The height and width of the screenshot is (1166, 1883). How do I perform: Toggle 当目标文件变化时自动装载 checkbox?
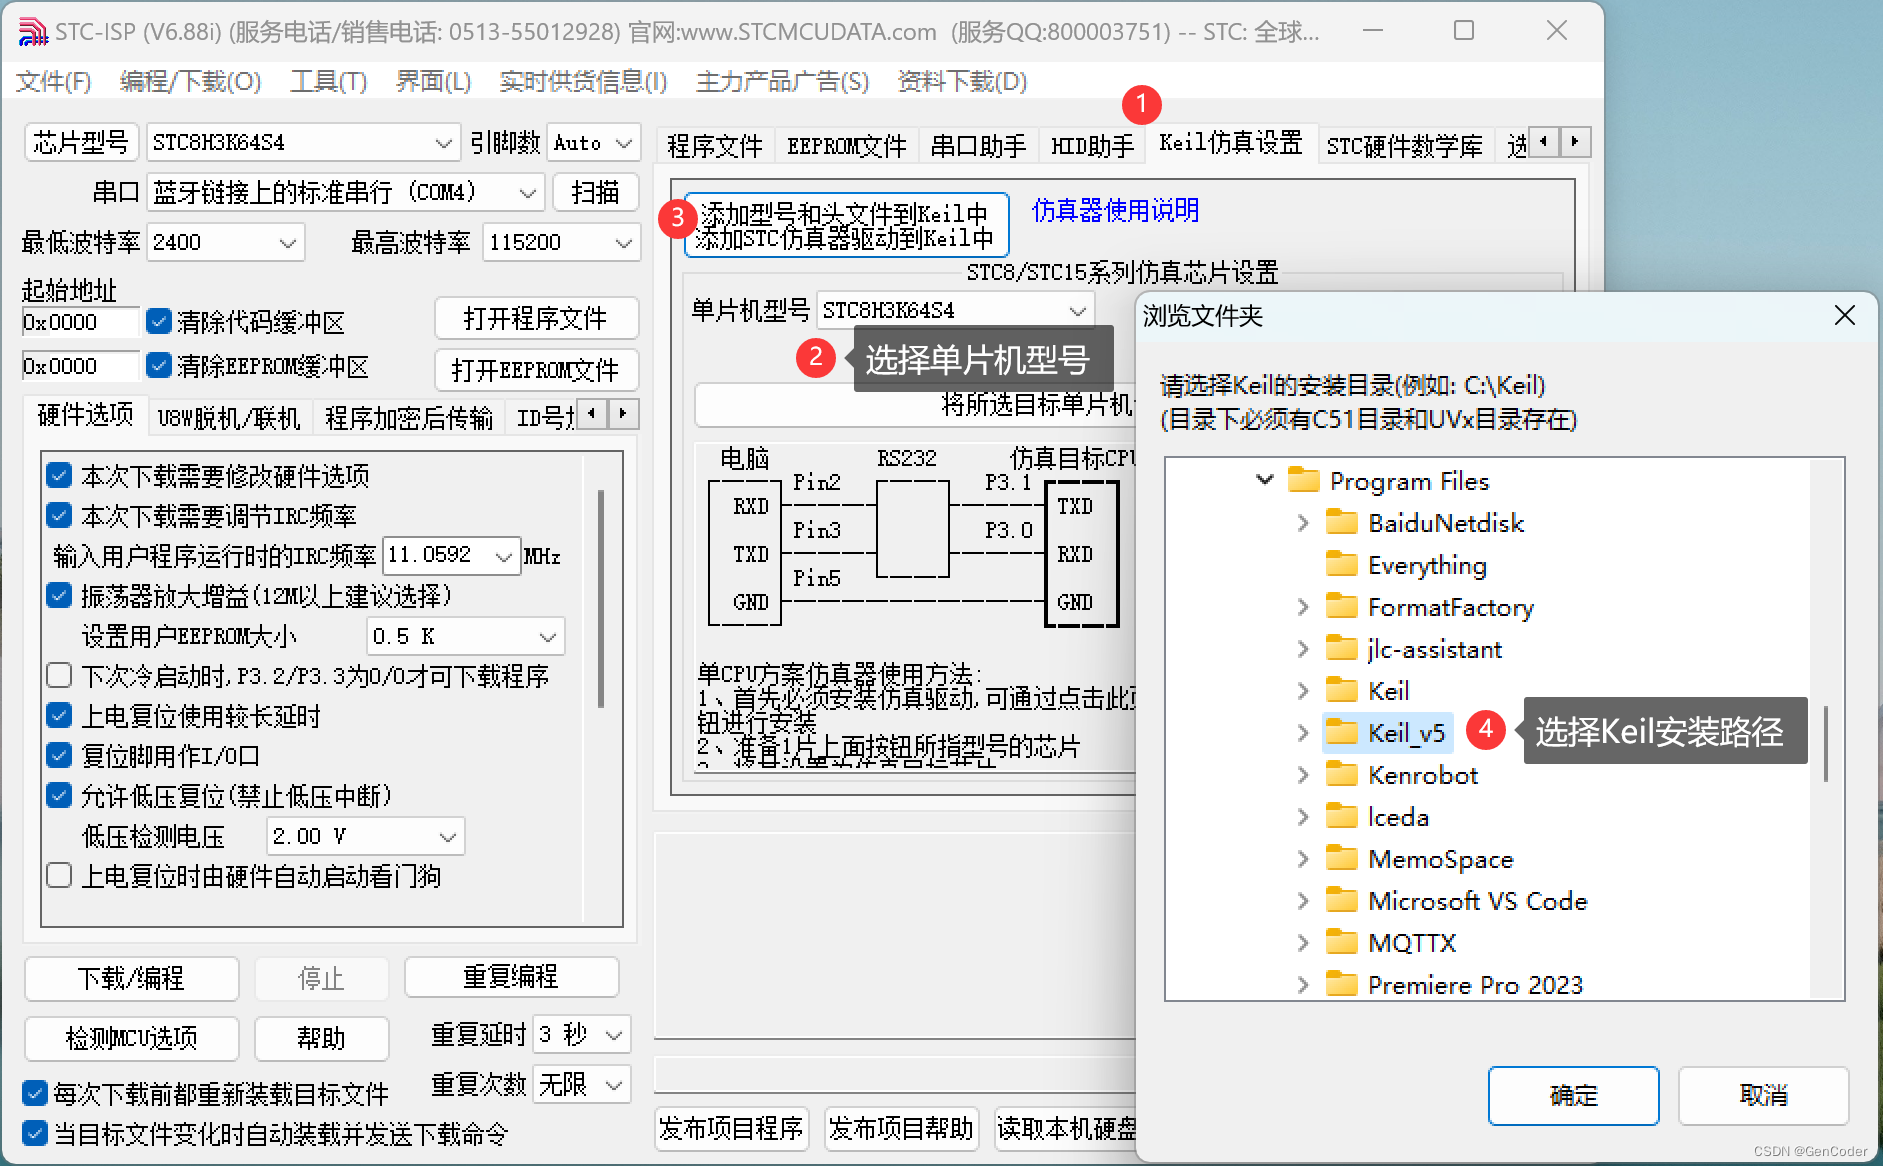click(x=34, y=1133)
